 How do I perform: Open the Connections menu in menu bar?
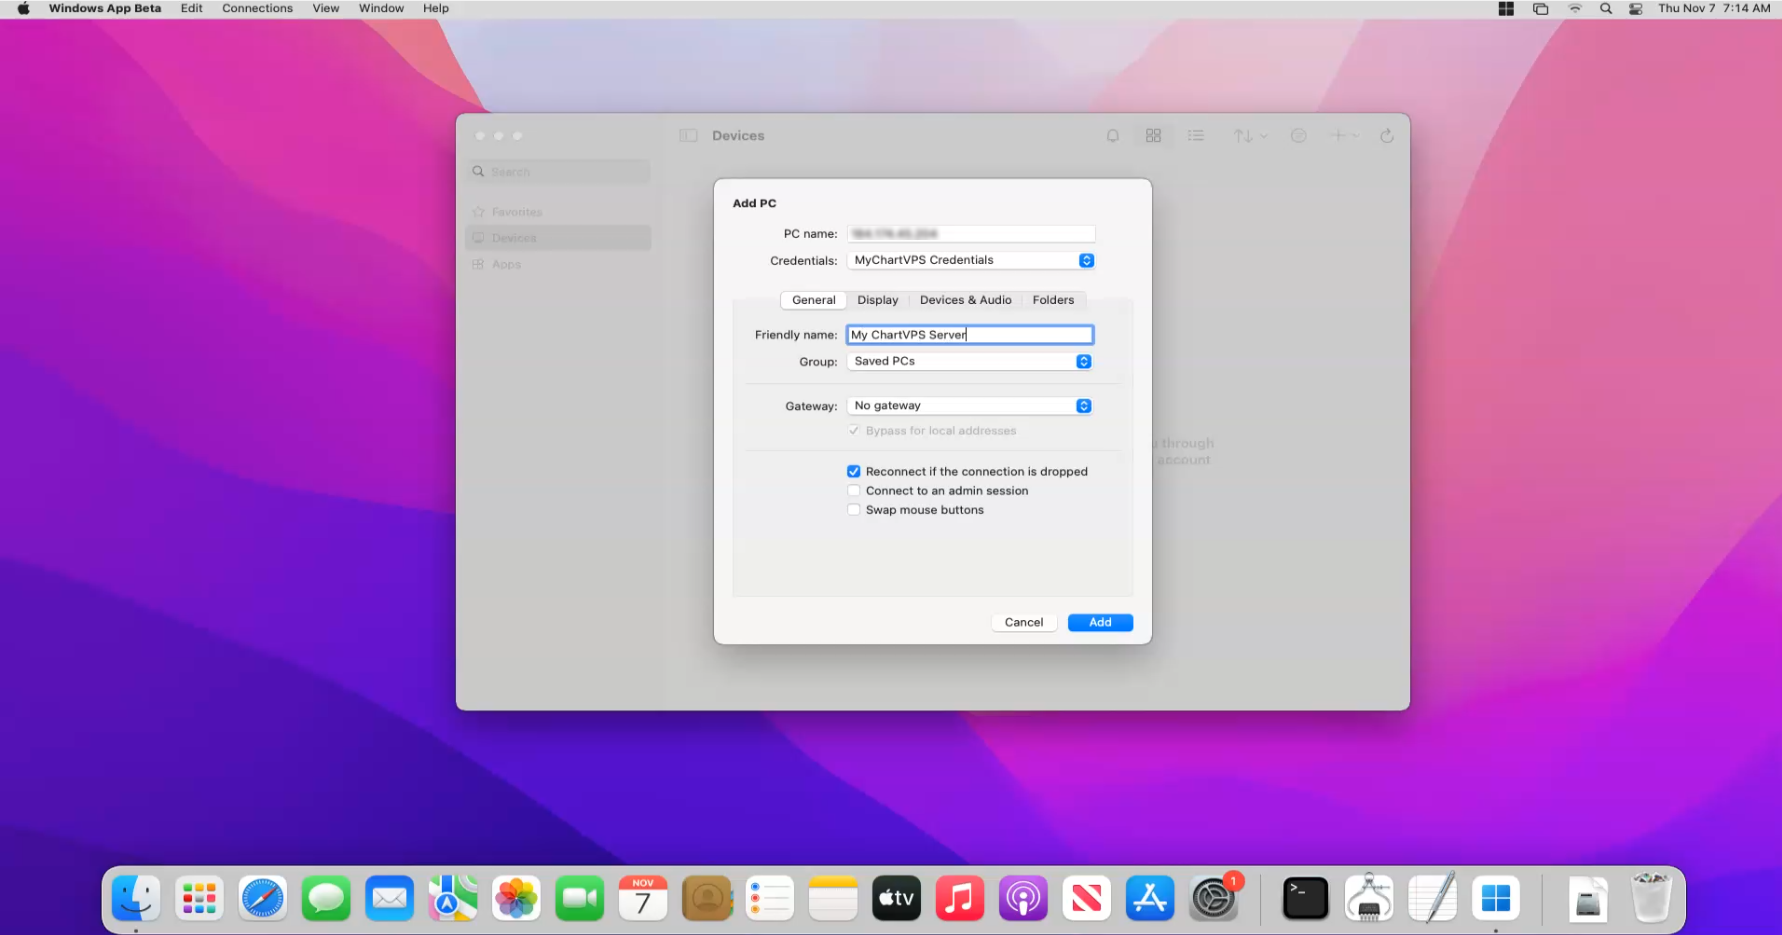257,8
